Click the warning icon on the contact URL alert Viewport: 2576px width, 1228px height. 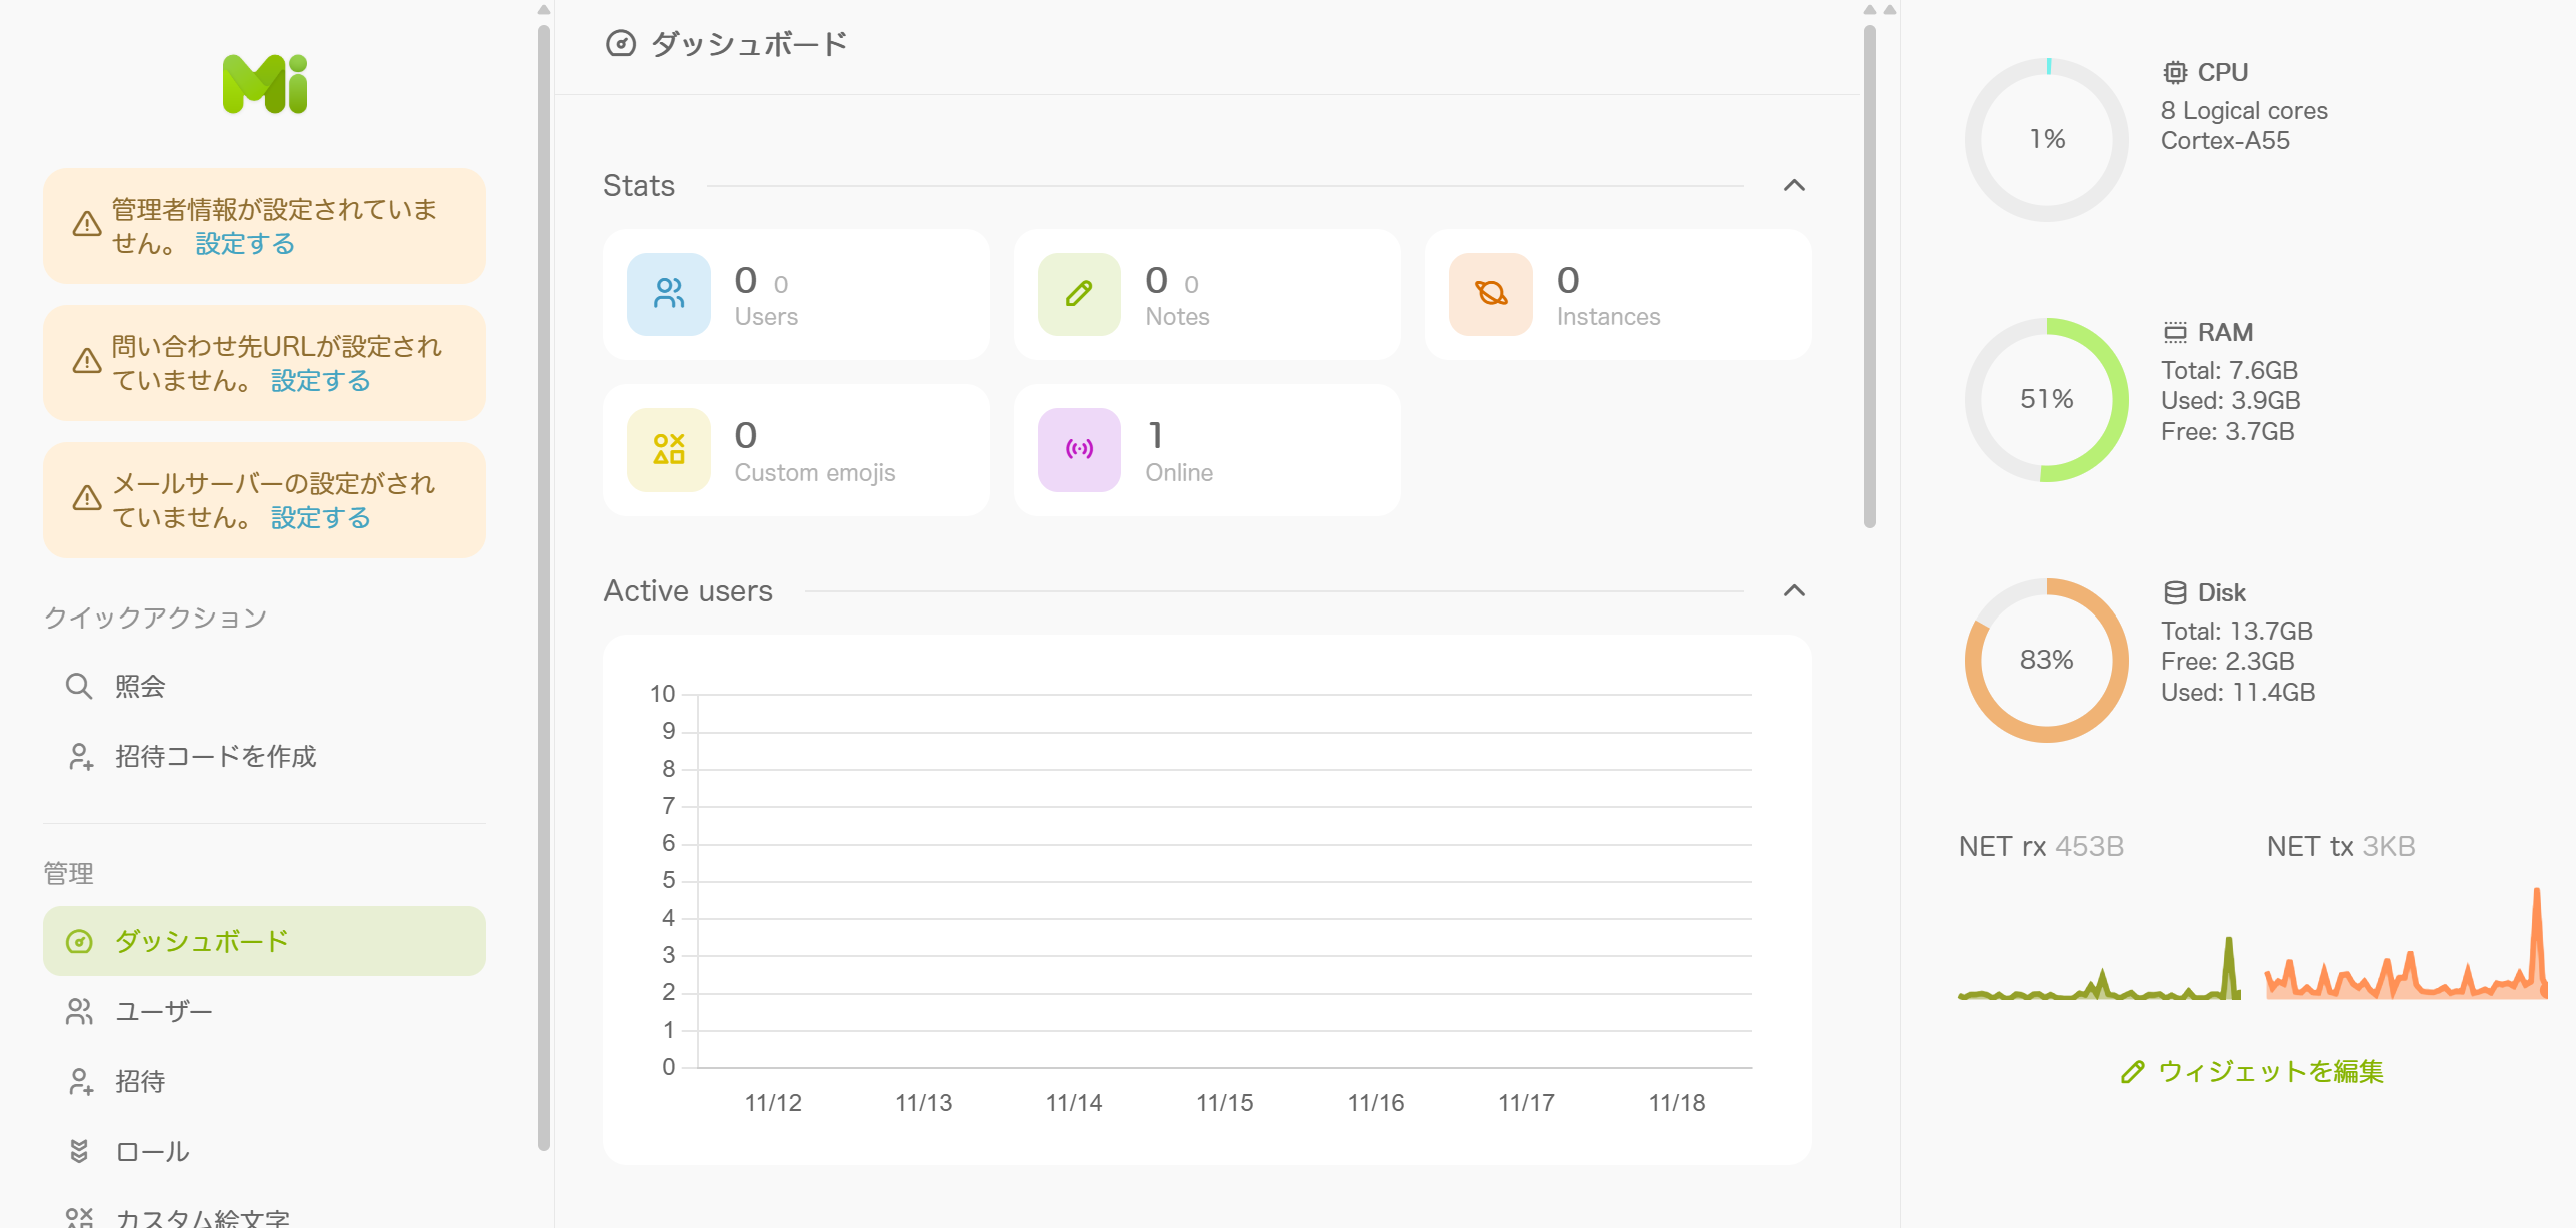(87, 361)
